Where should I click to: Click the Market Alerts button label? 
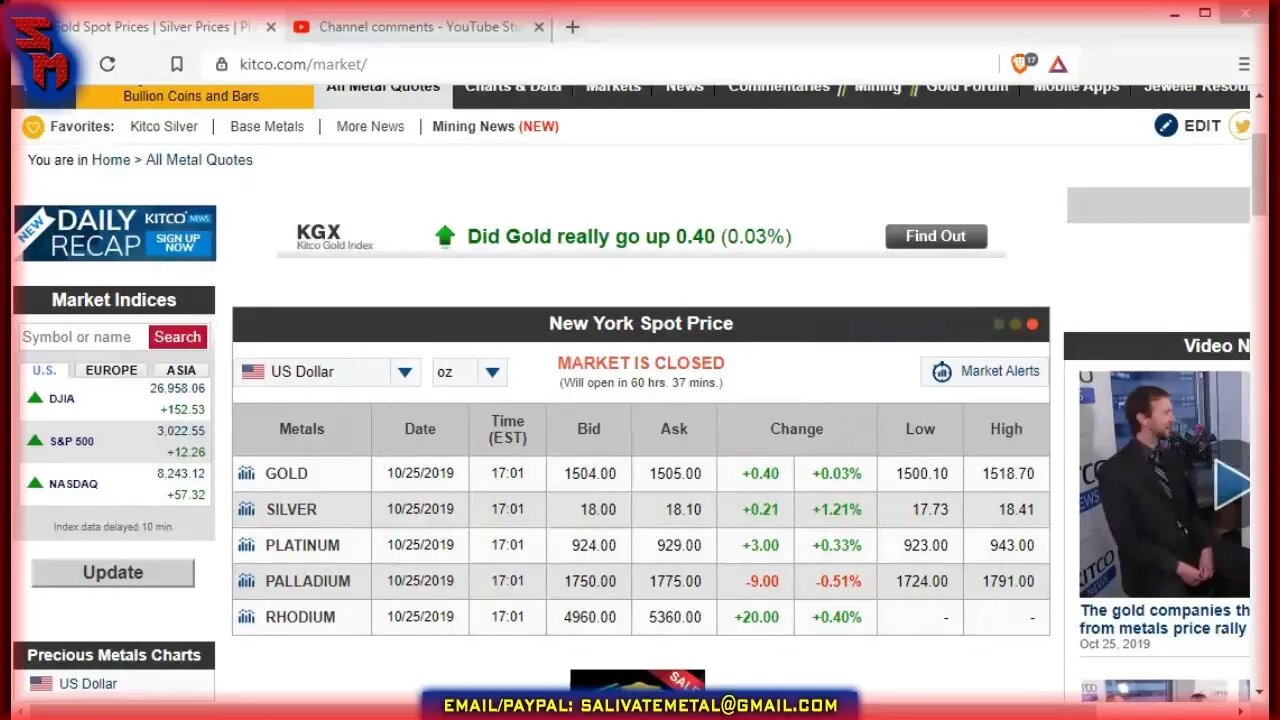pyautogui.click(x=1000, y=371)
